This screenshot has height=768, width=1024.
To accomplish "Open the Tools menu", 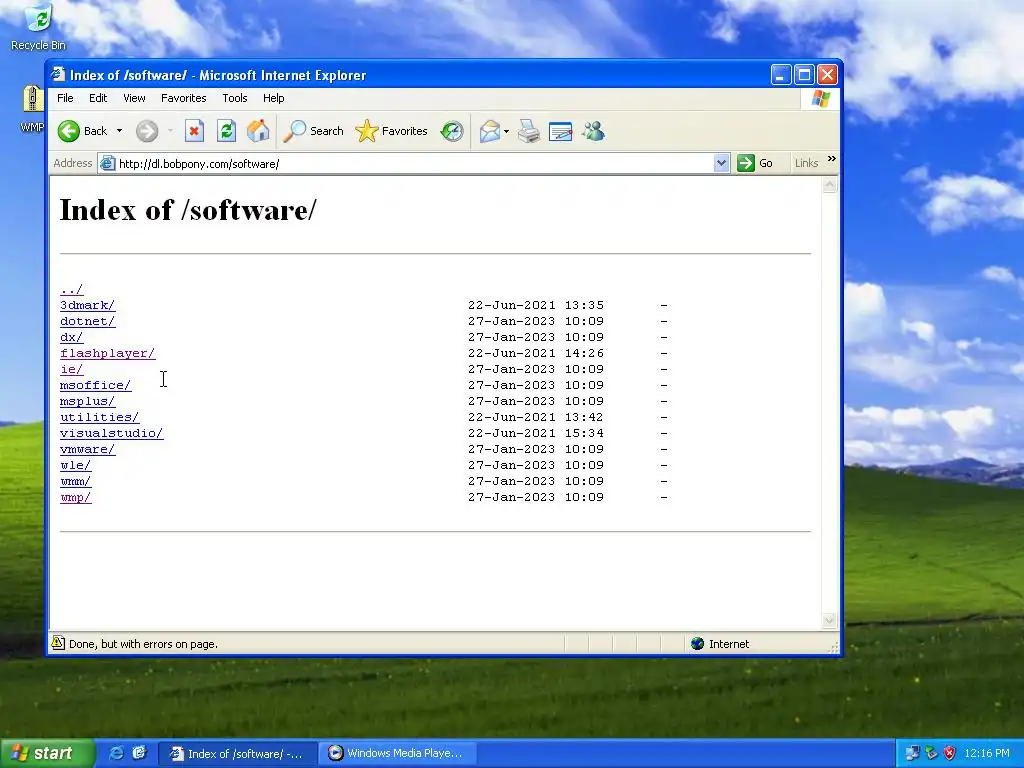I will 234,98.
